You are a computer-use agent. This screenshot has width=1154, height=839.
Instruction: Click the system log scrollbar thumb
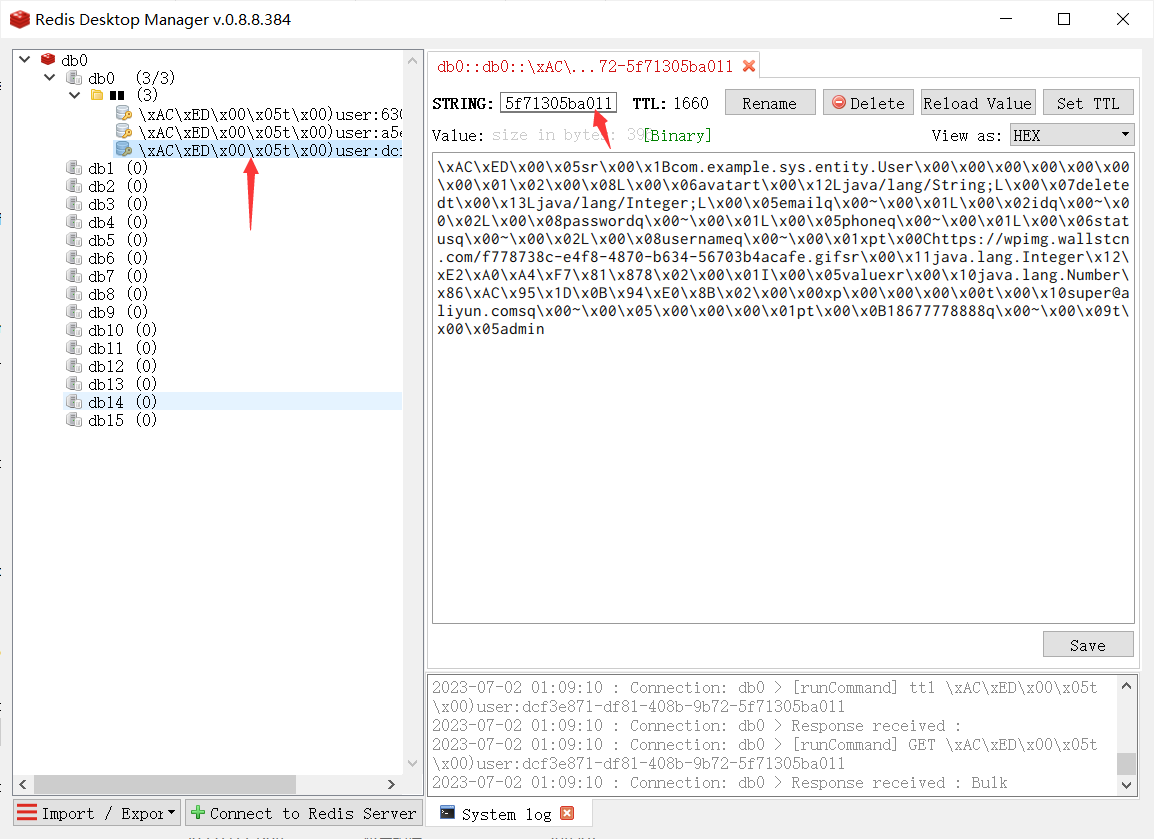tap(1126, 764)
